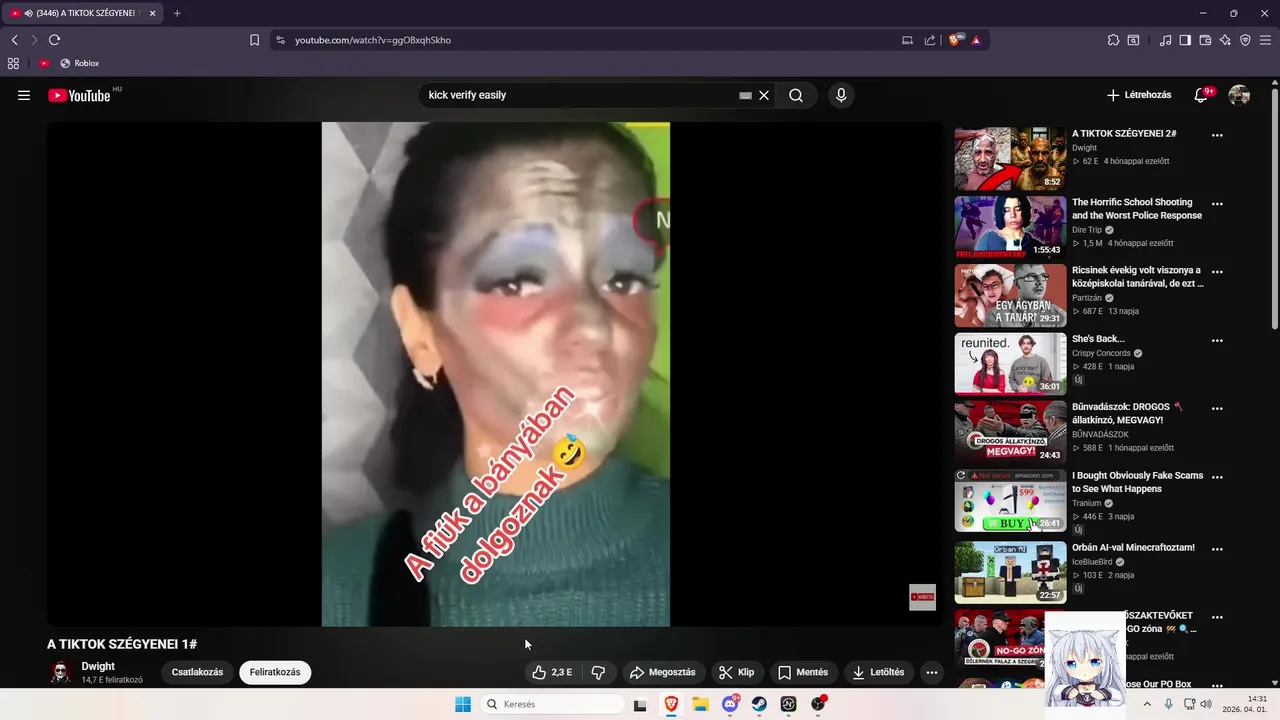Open Dwight channel avatar under the video

tap(61, 672)
